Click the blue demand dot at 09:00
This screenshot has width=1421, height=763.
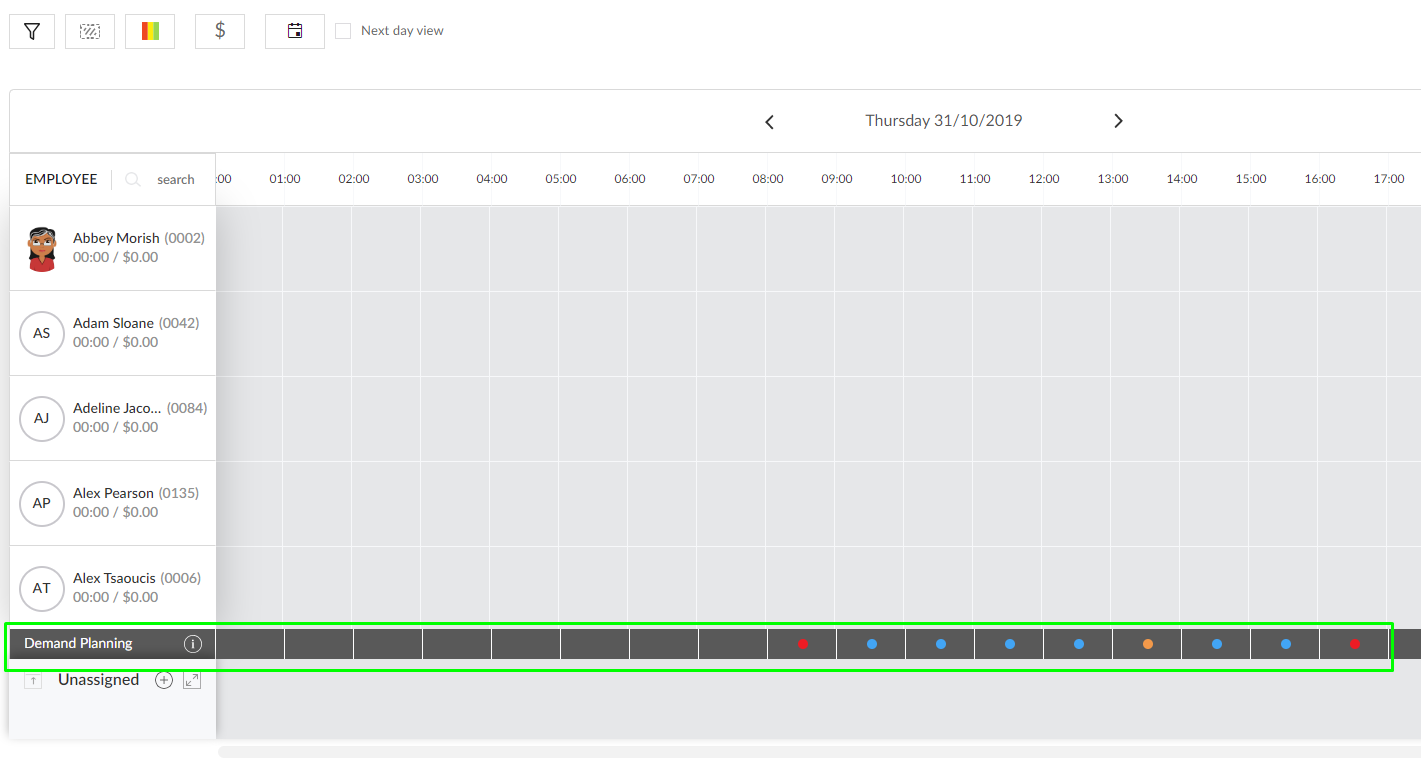872,644
